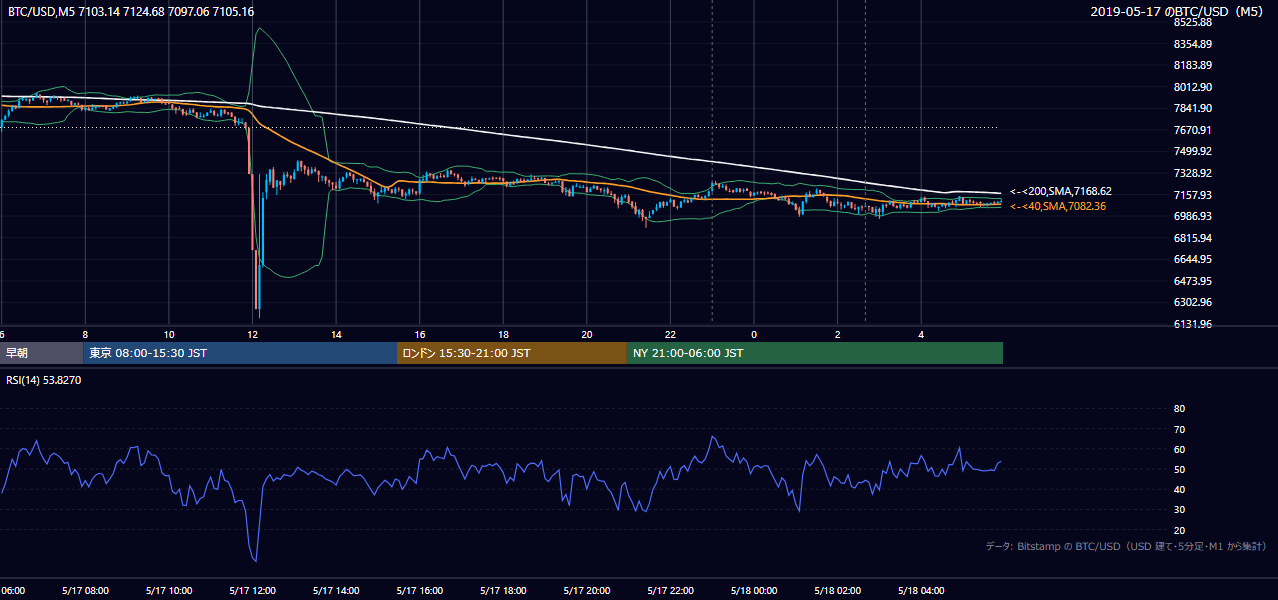Click hour label 10 under price chart
This screenshot has width=1278, height=600.
tap(169, 334)
